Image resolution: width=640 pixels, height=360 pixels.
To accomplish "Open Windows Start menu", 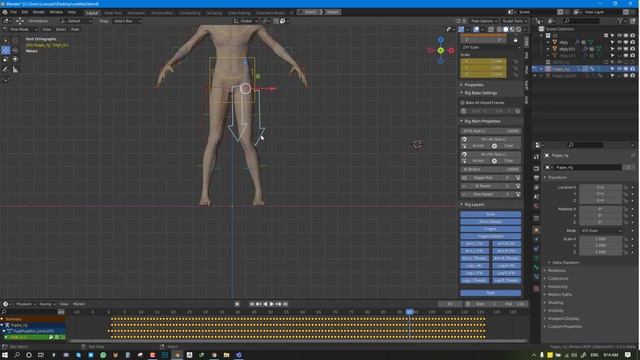I will tap(5, 355).
